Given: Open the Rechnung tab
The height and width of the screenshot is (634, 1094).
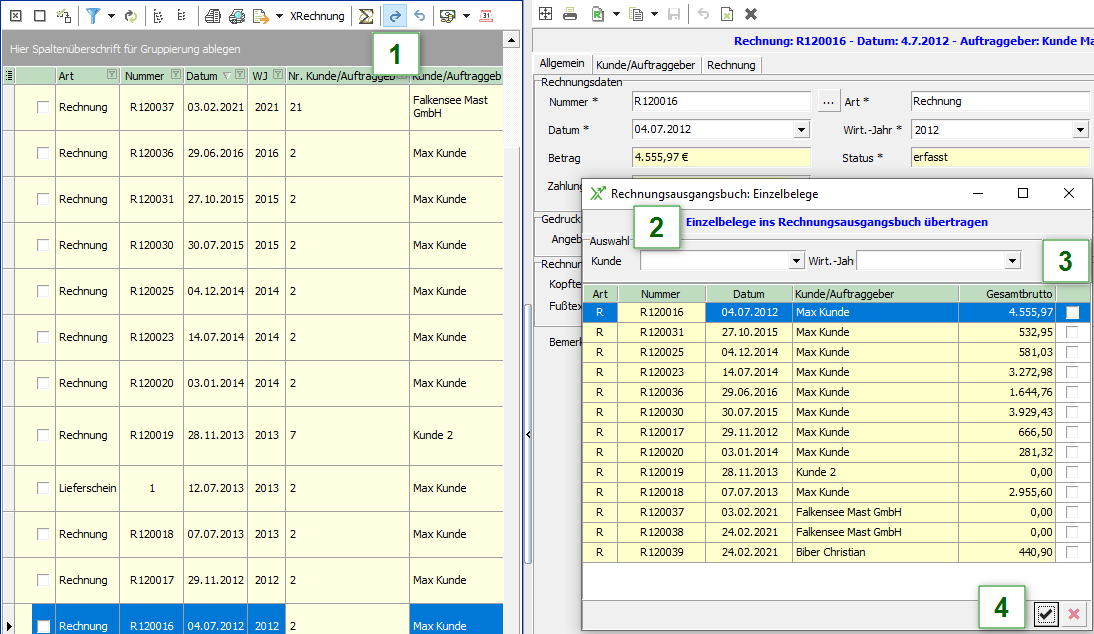Looking at the screenshot, I should pyautogui.click(x=731, y=65).
